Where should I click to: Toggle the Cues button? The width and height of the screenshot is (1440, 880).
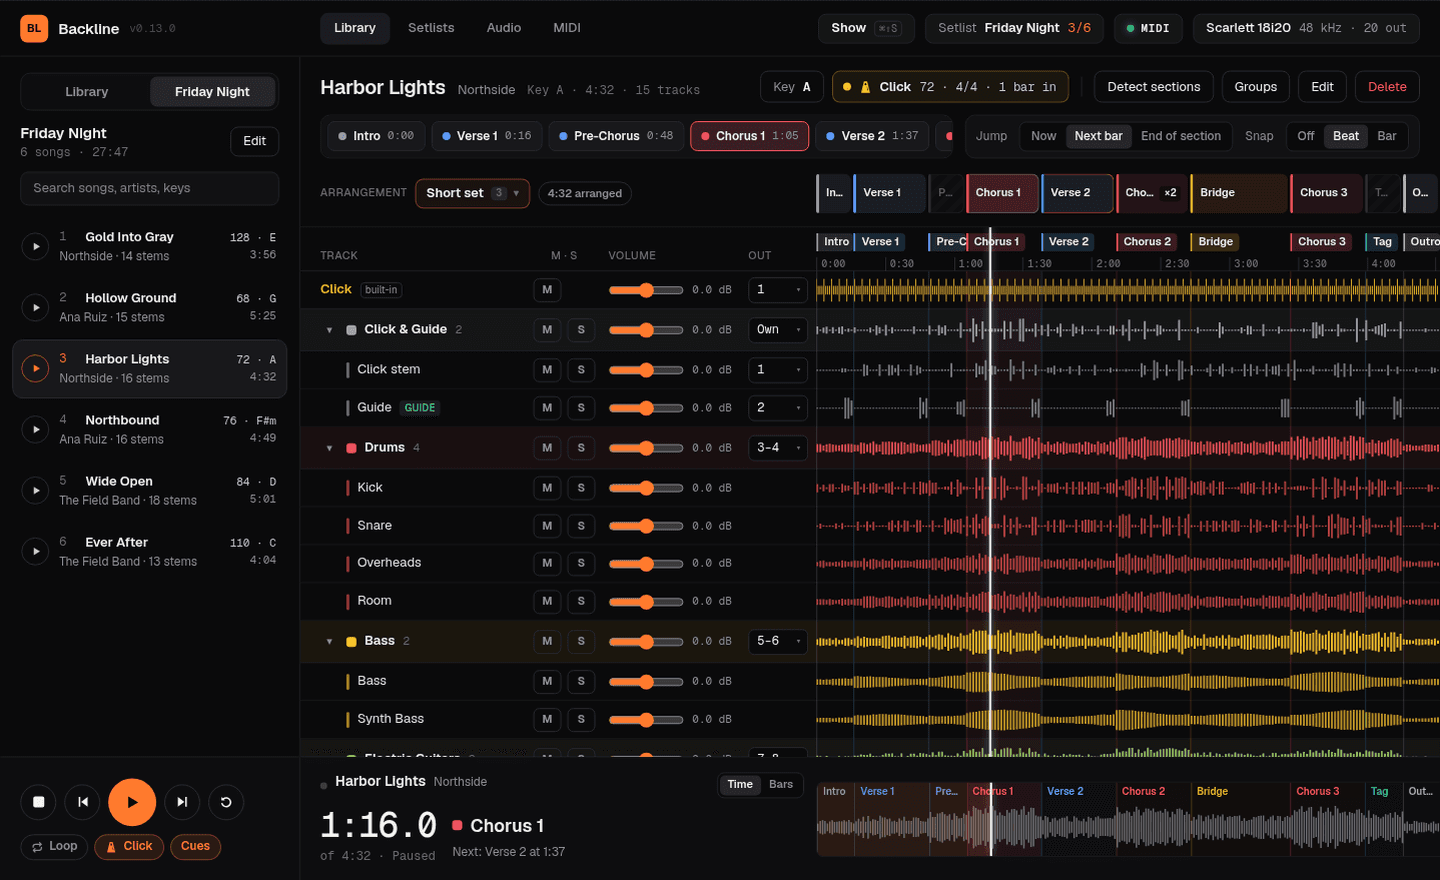click(195, 846)
